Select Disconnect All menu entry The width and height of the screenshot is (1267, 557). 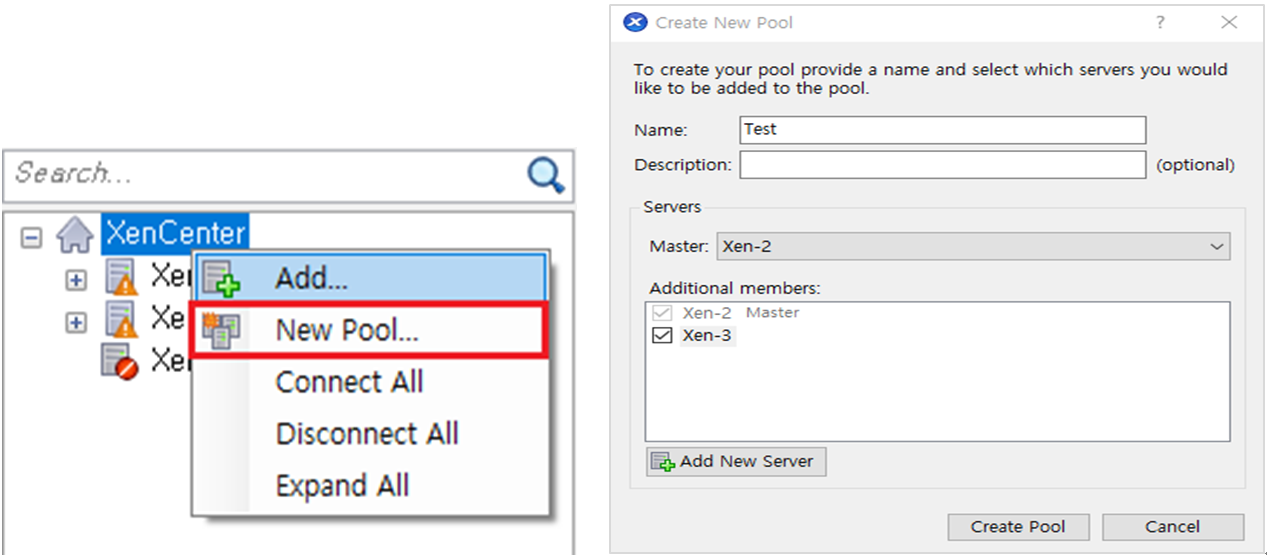370,434
